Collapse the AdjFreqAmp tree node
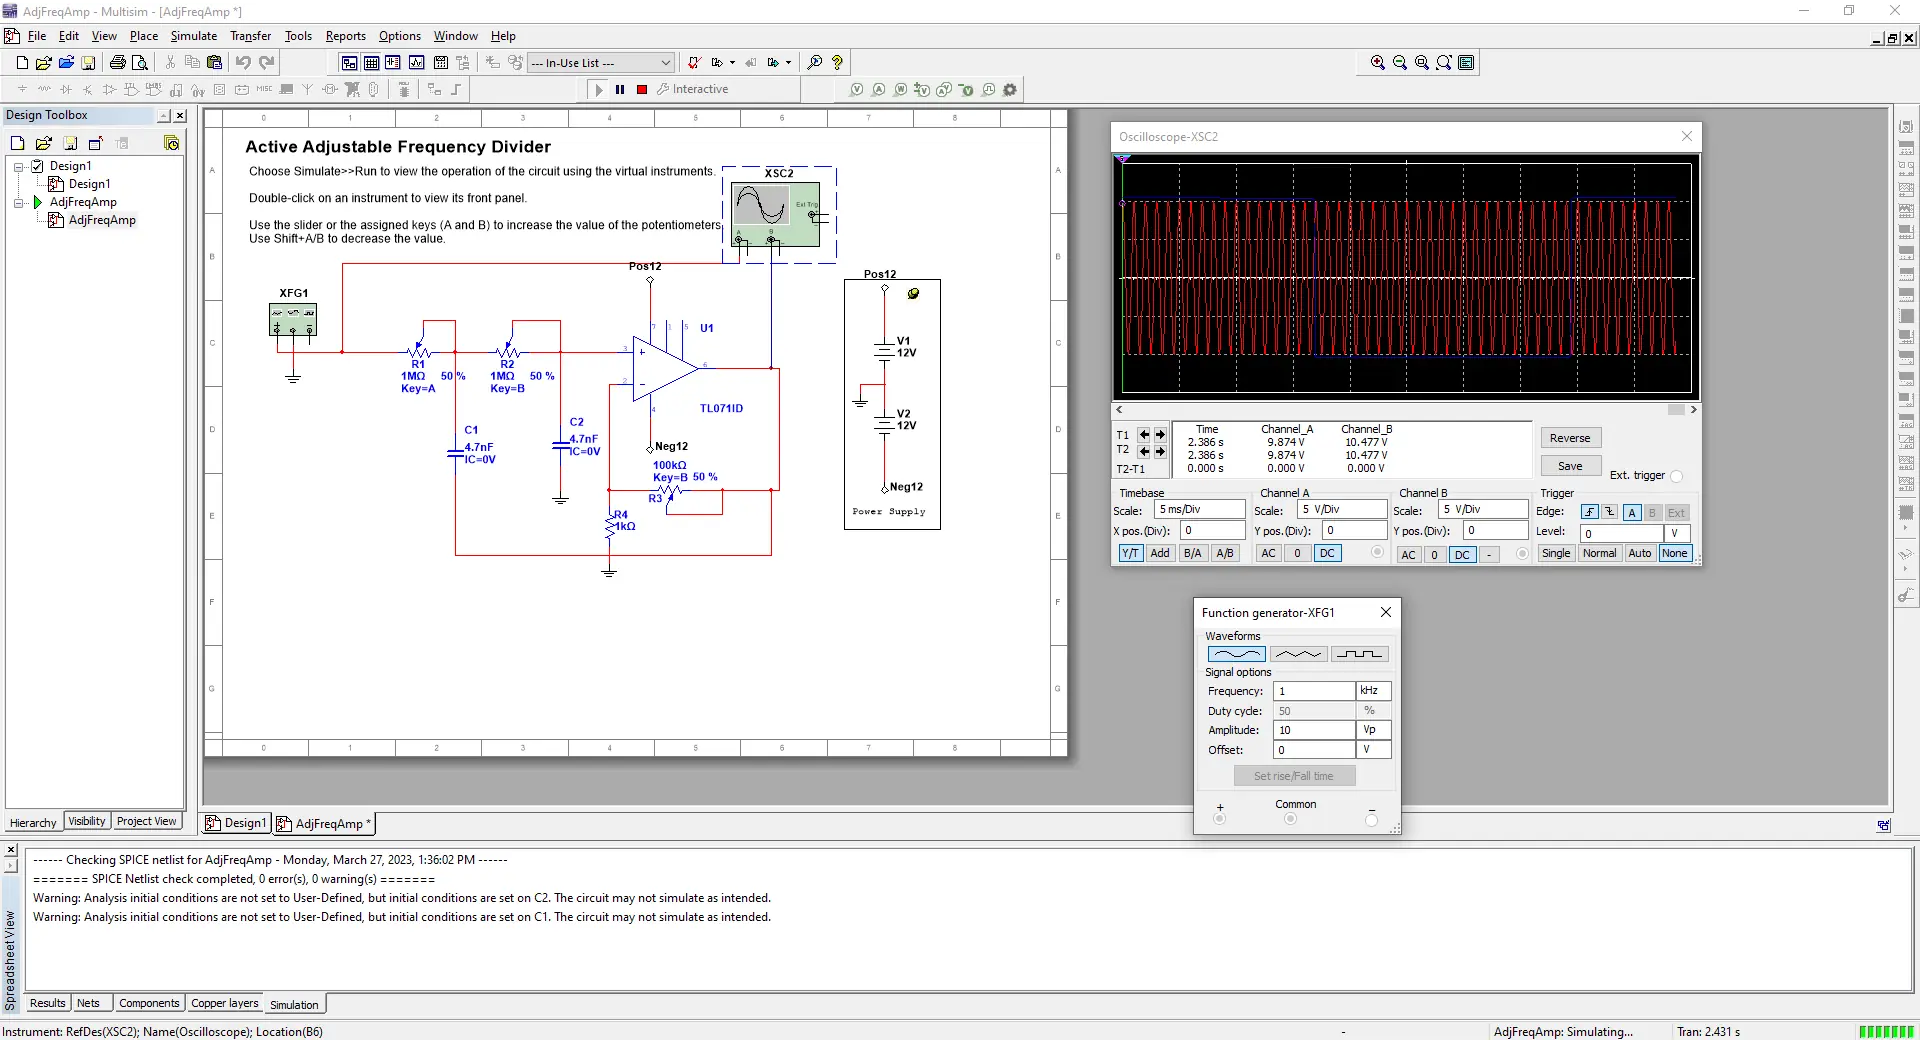The image size is (1920, 1040). [18, 202]
